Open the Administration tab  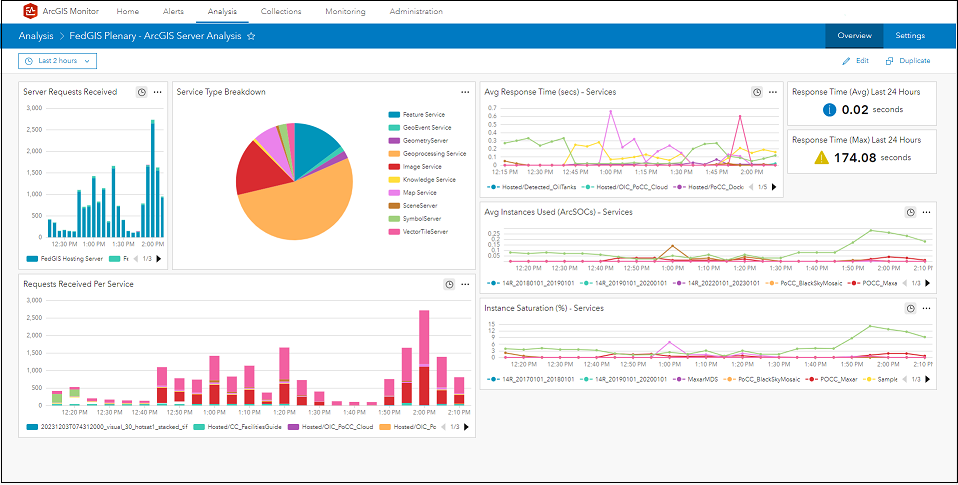tap(416, 12)
